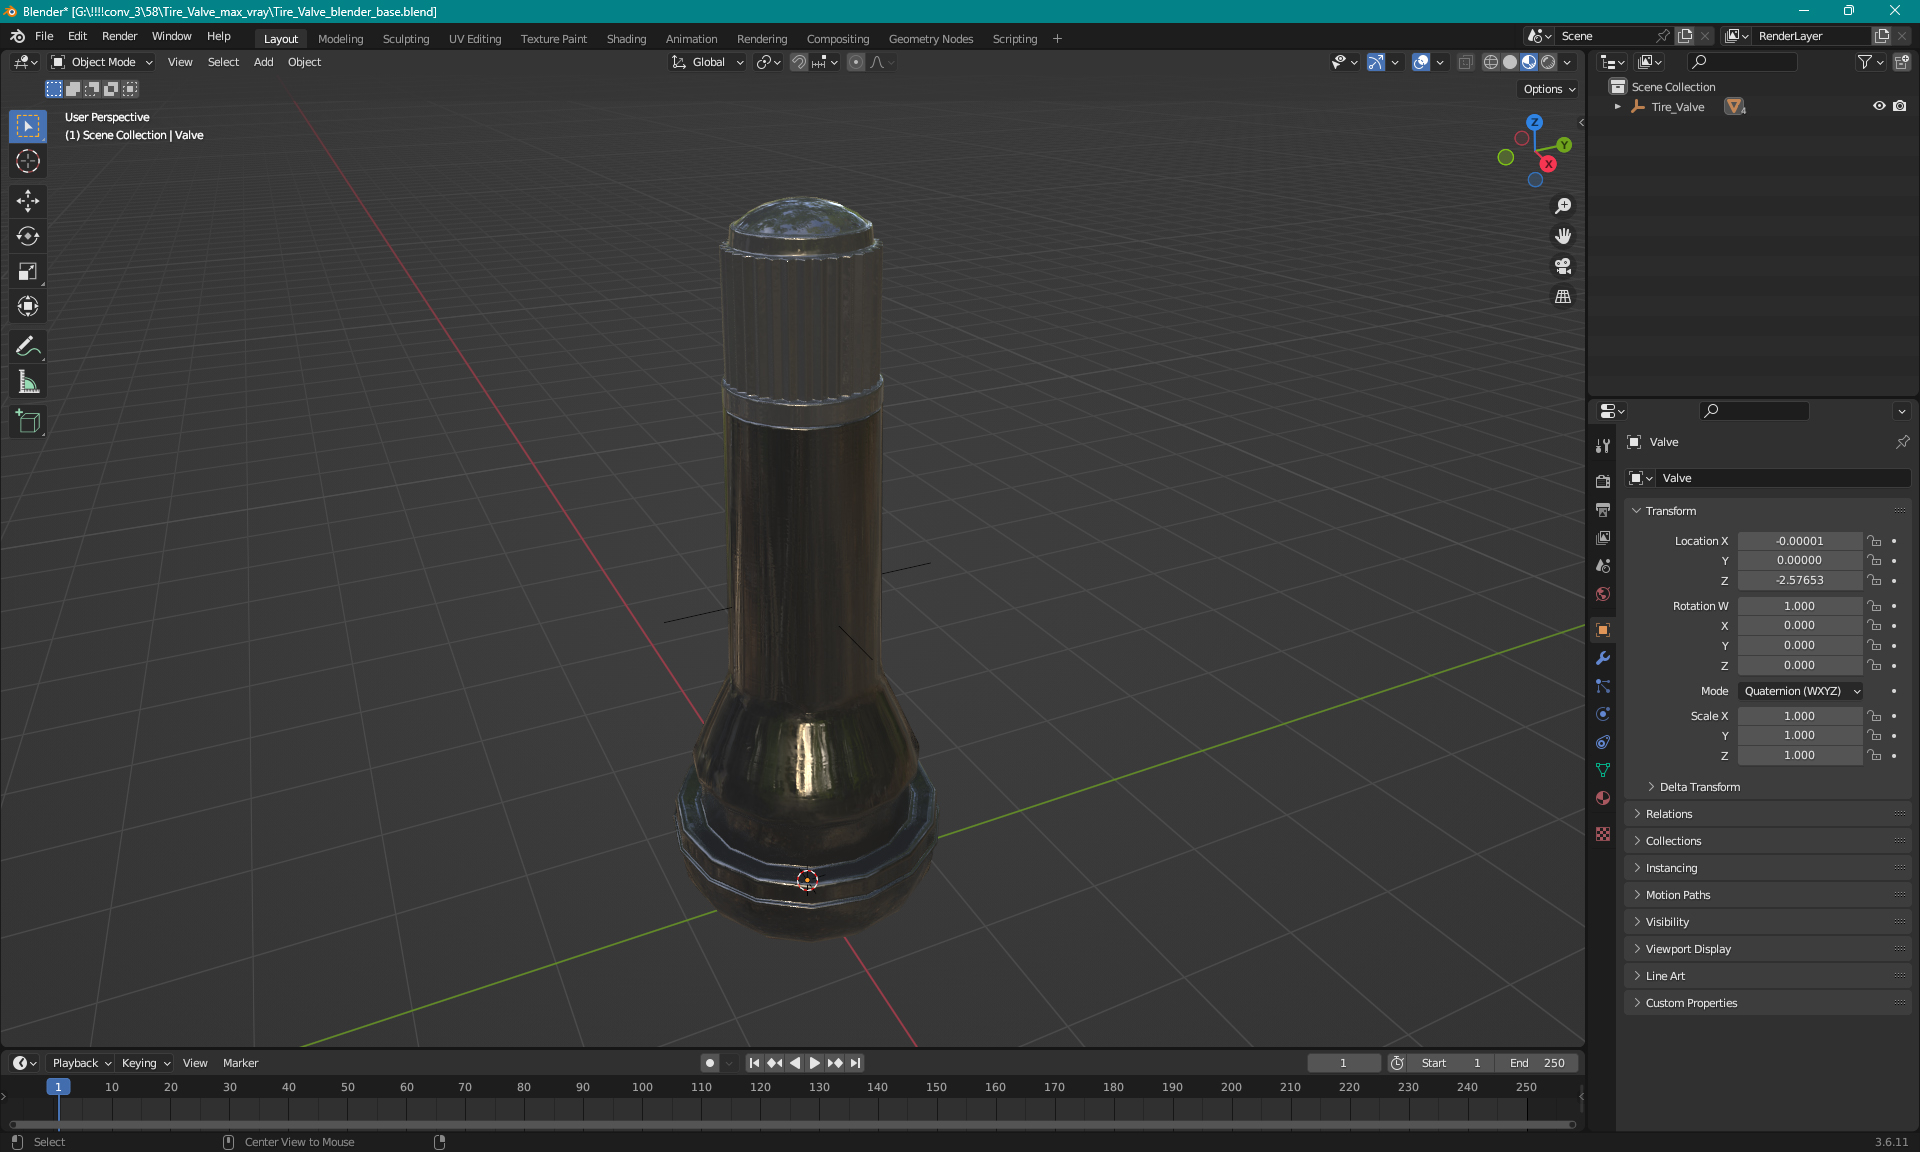Viewport: 1920px width, 1152px height.
Task: Open the Options dropdown in viewport
Action: coord(1549,89)
